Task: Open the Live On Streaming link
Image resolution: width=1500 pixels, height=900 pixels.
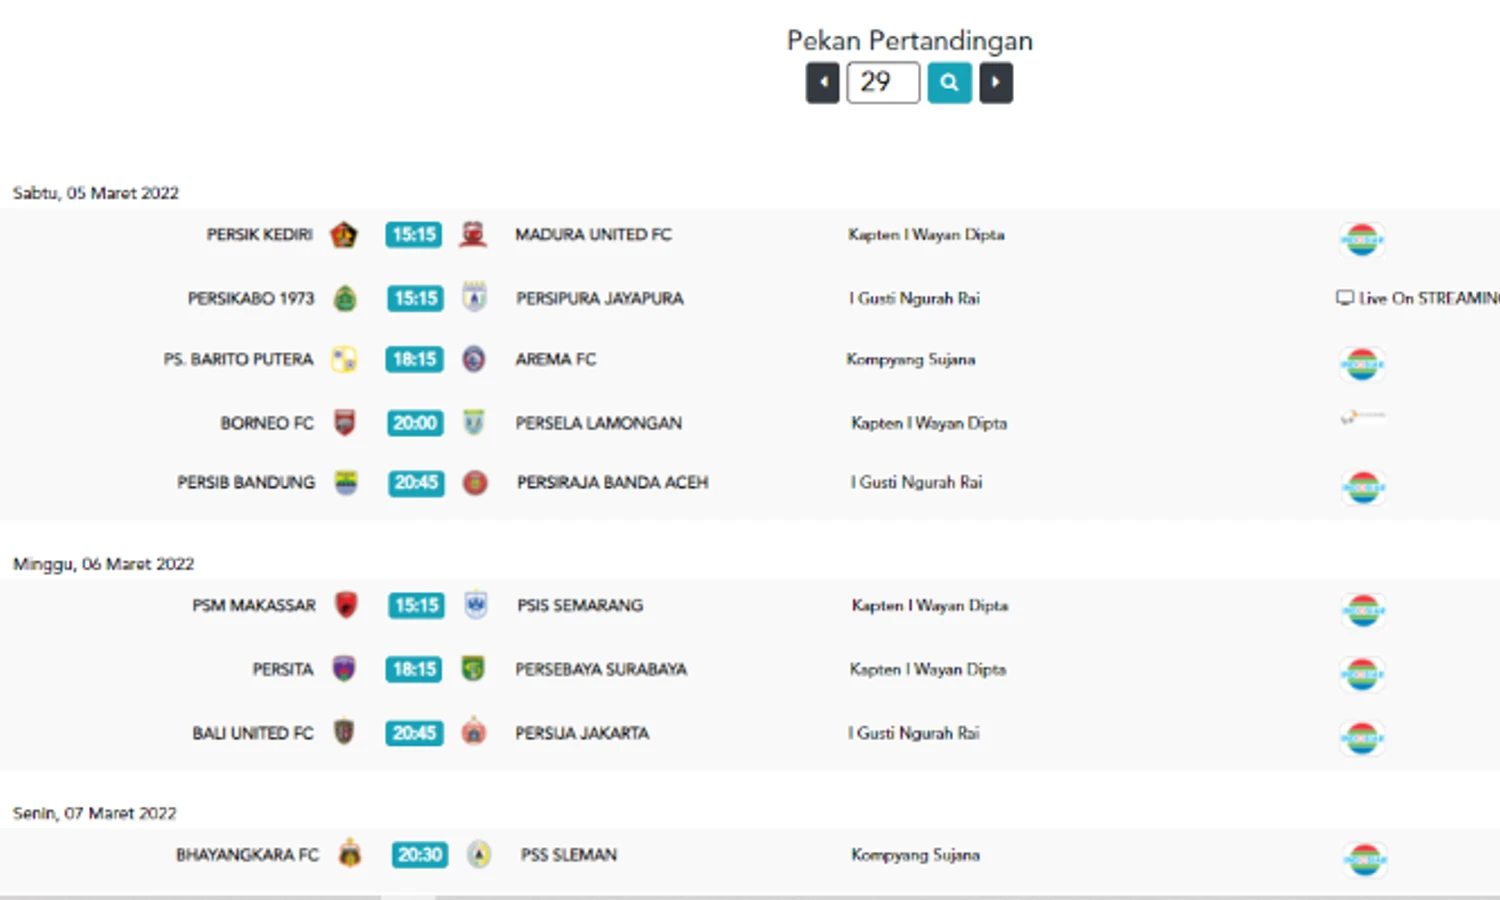Action: coord(1418,298)
